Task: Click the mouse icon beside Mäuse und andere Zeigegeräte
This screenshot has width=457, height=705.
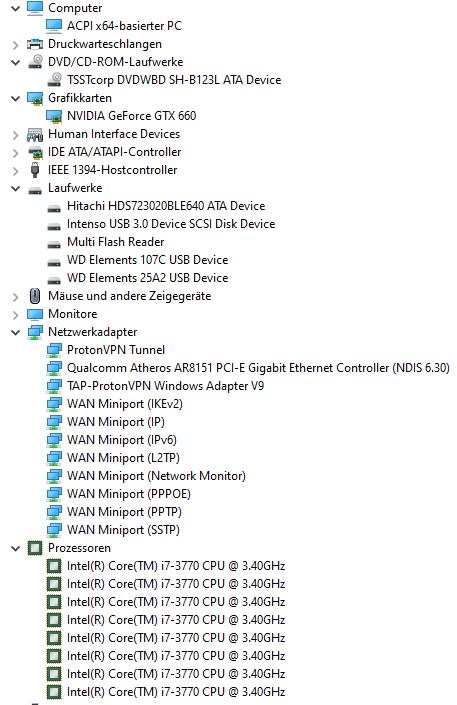Action: pyautogui.click(x=35, y=296)
